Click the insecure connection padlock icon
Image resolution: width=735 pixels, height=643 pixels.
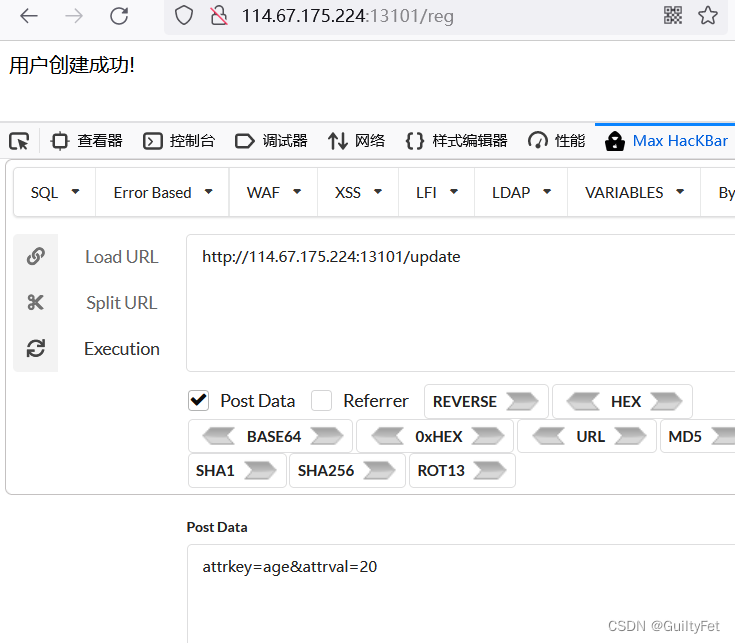click(218, 16)
